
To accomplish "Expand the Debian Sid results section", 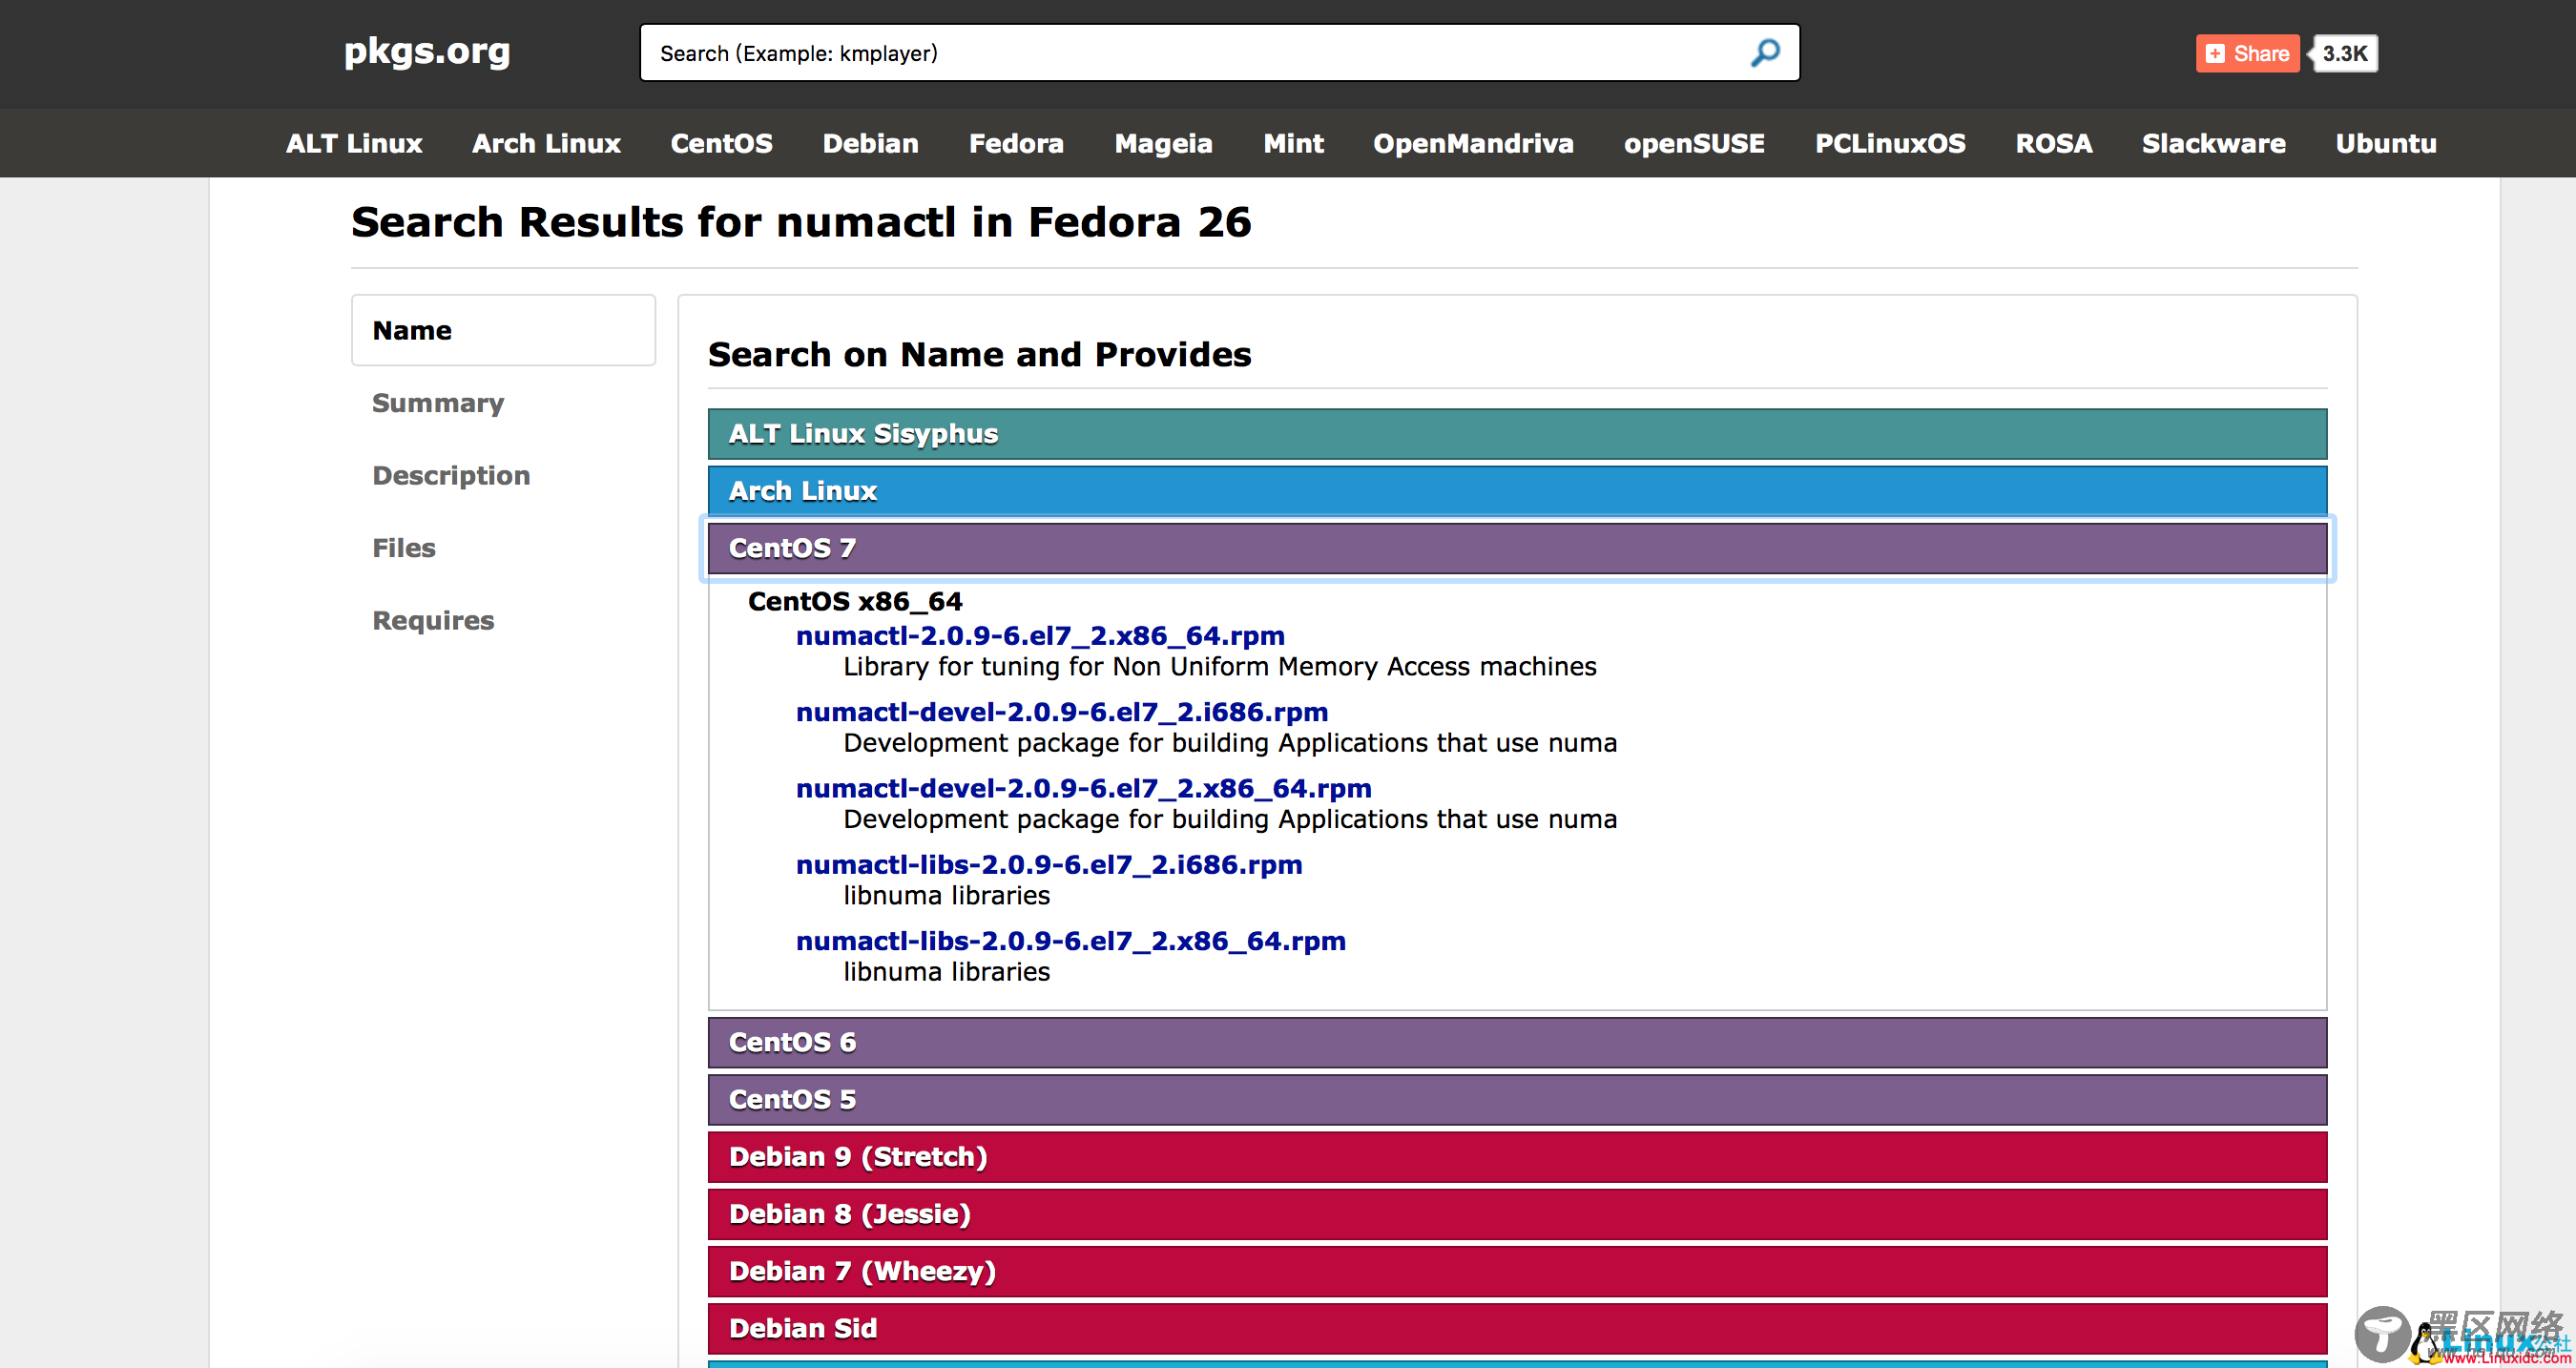I will coord(1517,1328).
